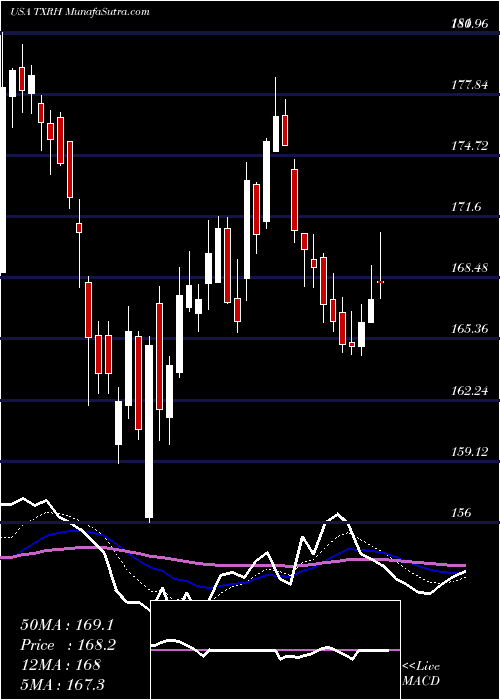Click the 162.24 price axis label
Screen dimensions: 500x700
(x=470, y=391)
